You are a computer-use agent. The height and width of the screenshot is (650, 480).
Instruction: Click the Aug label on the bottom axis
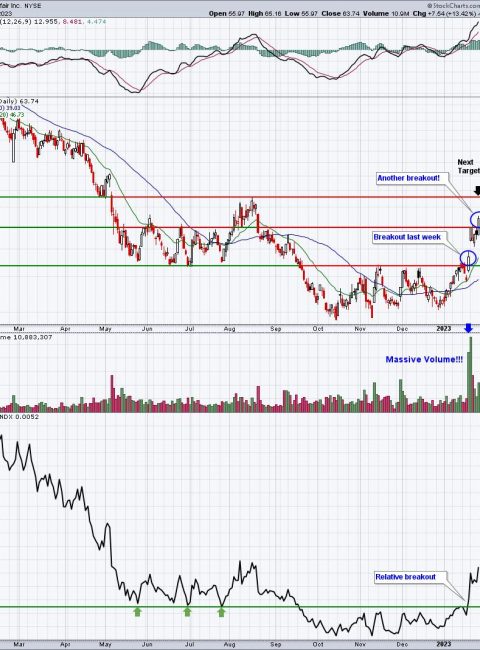click(x=229, y=645)
